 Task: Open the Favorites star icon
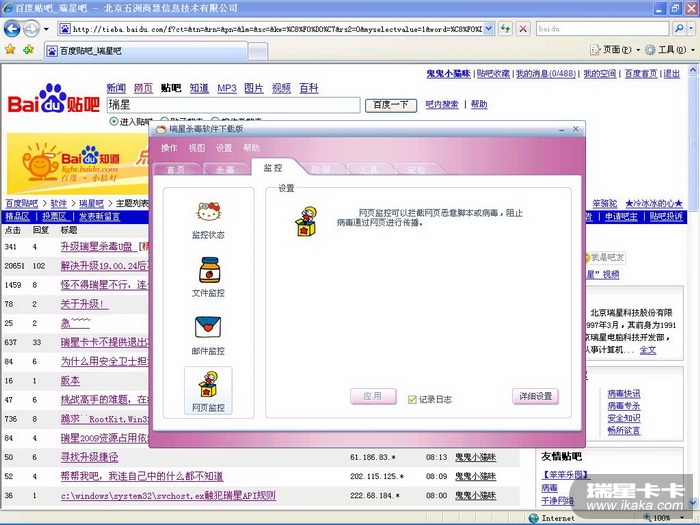click(x=10, y=50)
